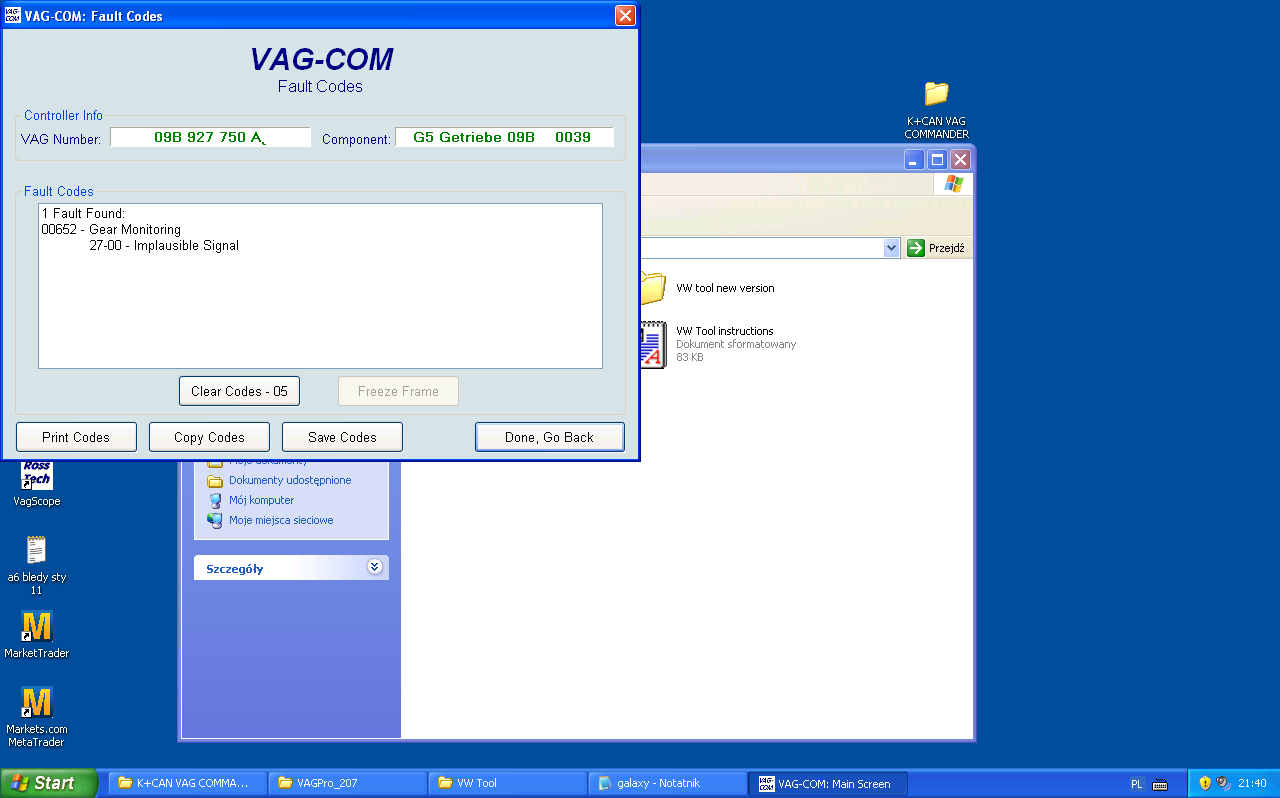The height and width of the screenshot is (798, 1280).
Task: Click the Print Codes button
Action: pos(76,437)
